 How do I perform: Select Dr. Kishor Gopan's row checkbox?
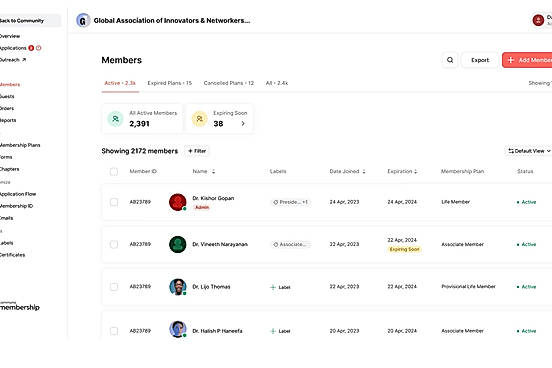(x=114, y=202)
